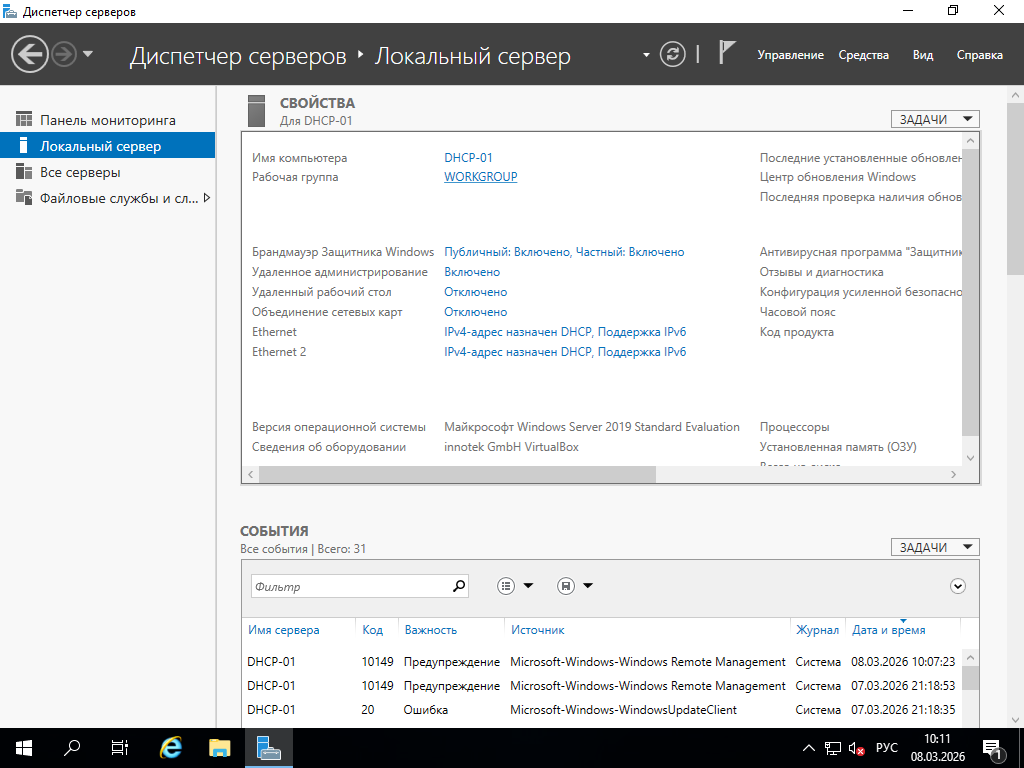This screenshot has width=1024, height=768.
Task: Click right arrow of properties horizontal scrollbar
Action: click(x=953, y=475)
